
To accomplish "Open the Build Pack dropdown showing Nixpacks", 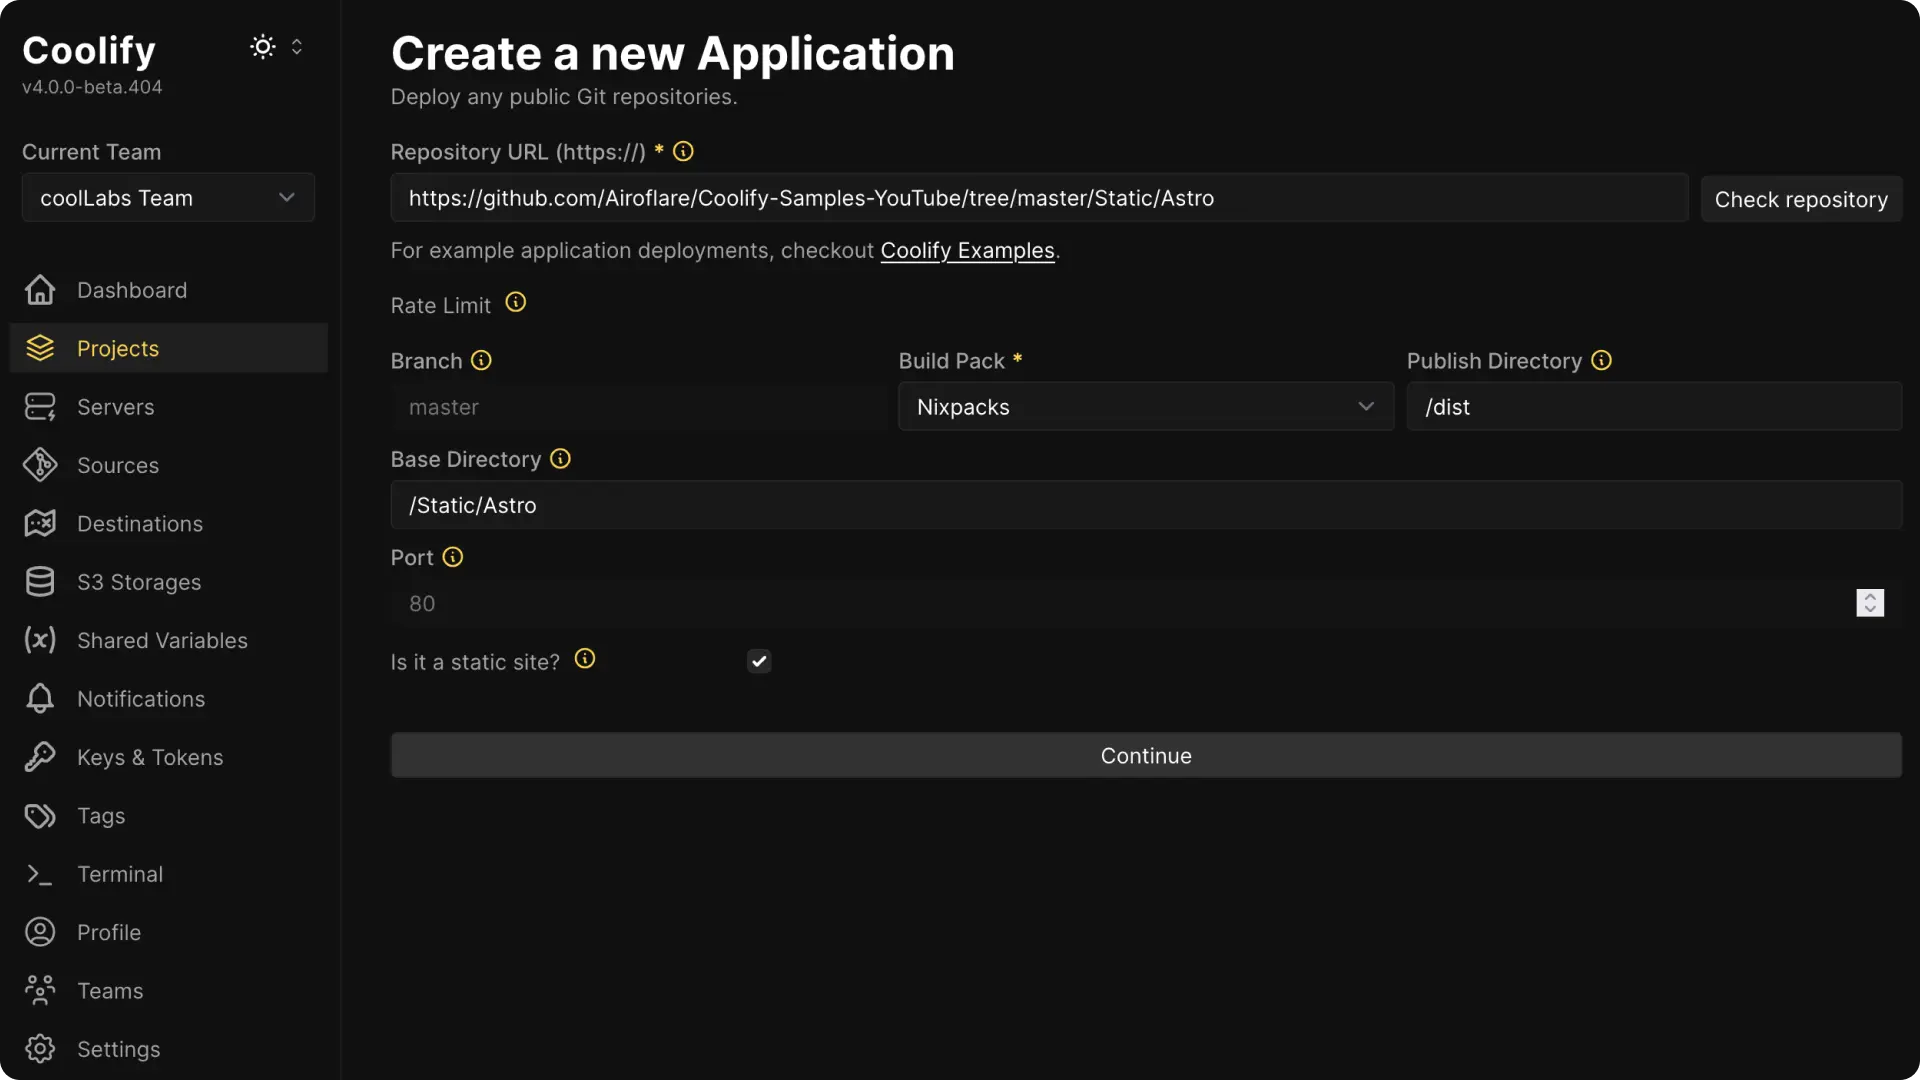I will pos(1146,407).
